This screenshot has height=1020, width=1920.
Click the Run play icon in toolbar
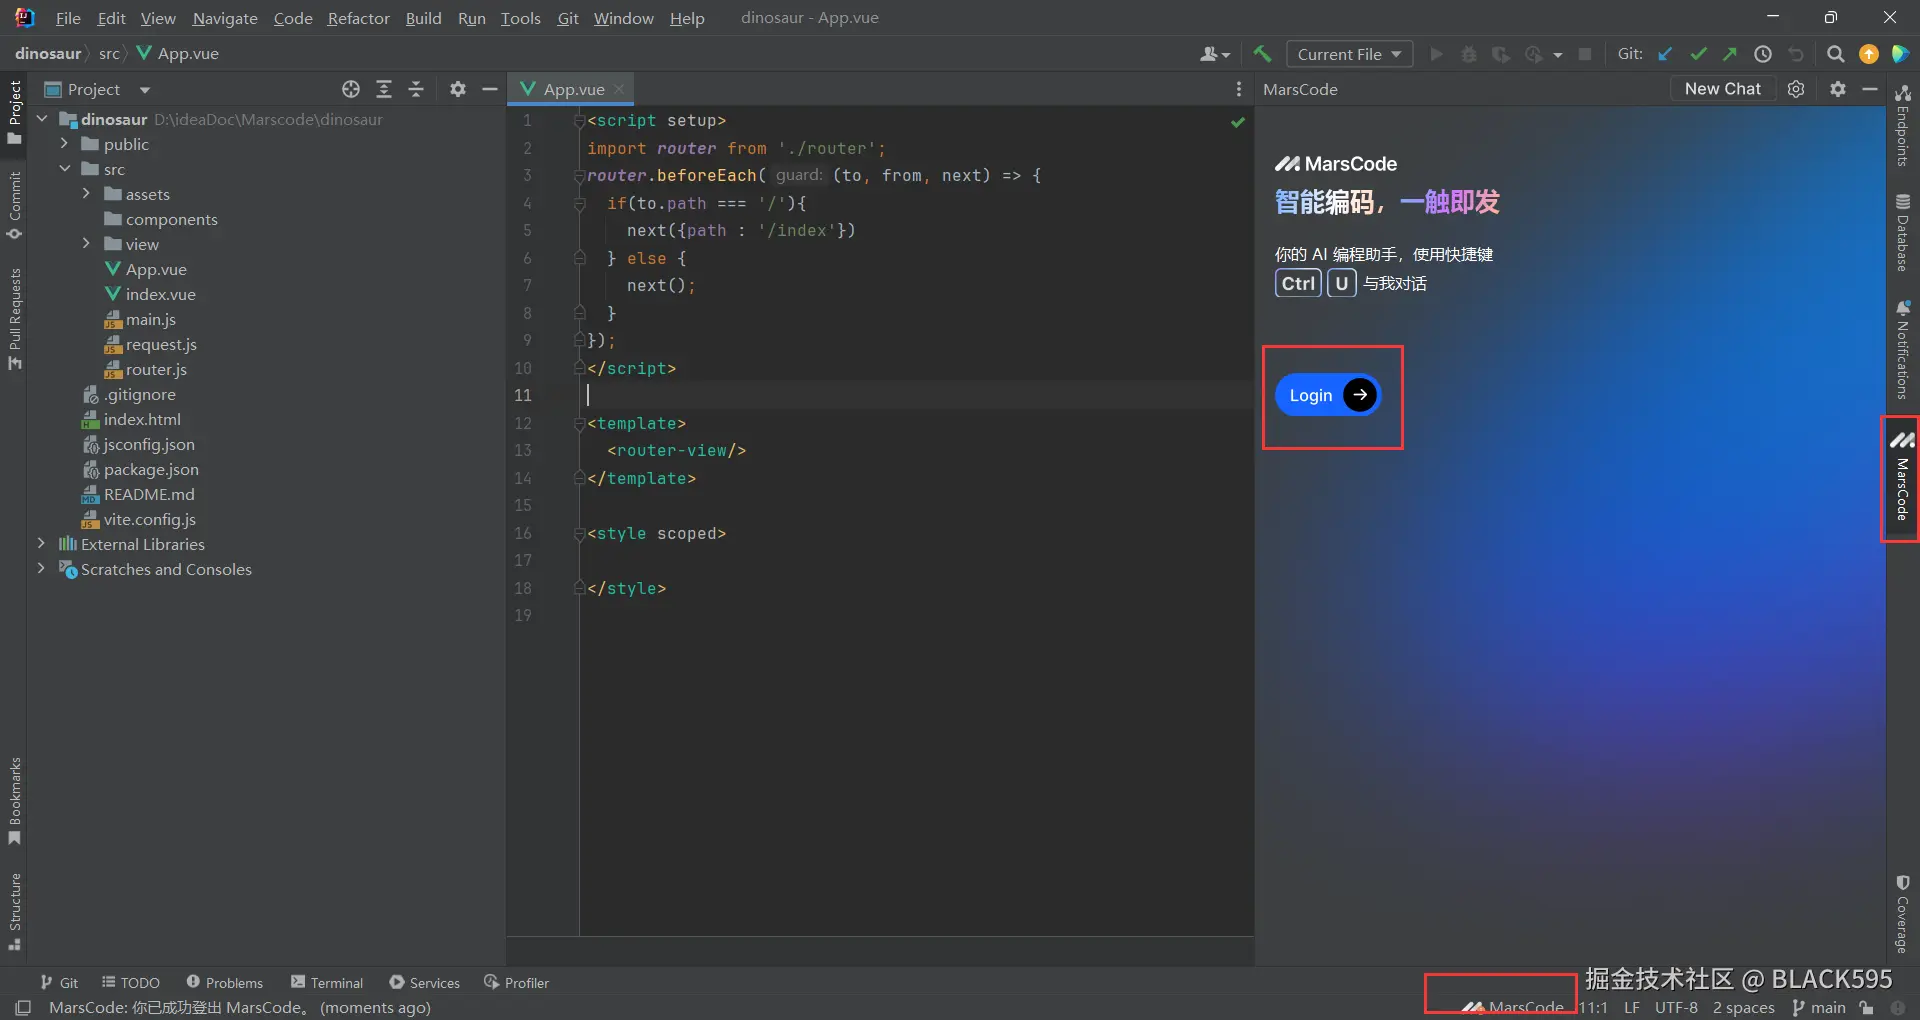tap(1437, 54)
